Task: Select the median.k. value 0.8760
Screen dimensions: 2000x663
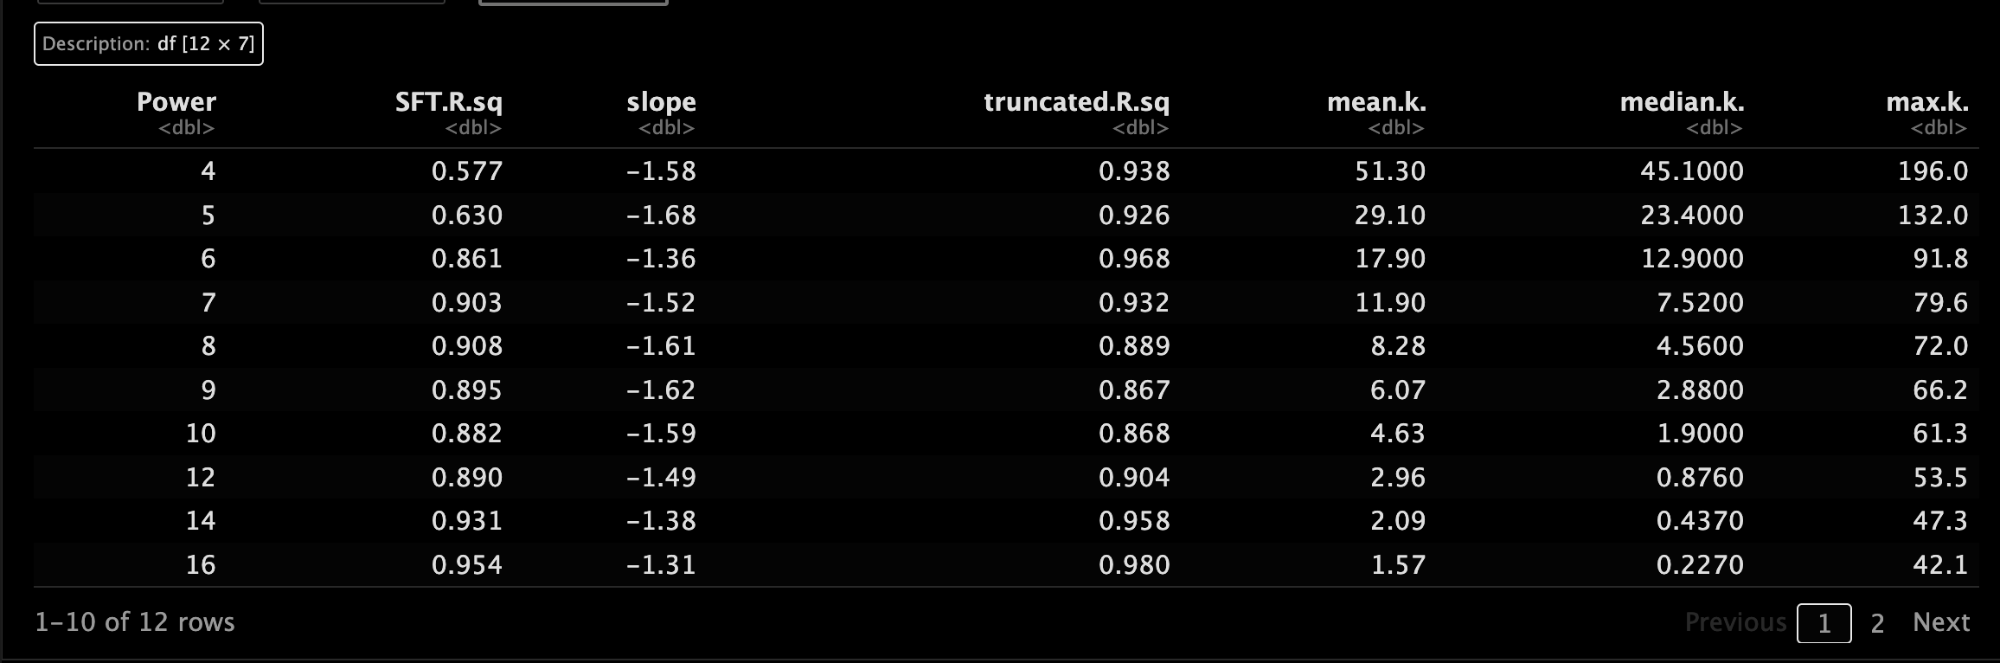Action: click(1700, 477)
